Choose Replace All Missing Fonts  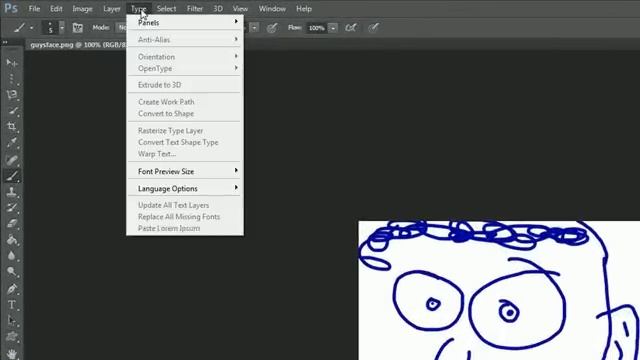tap(185, 217)
